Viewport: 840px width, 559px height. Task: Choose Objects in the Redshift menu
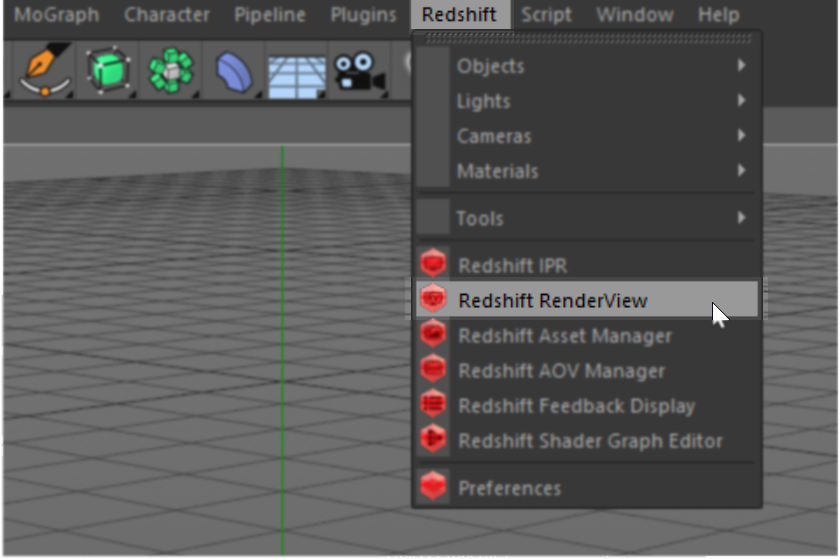tap(587, 65)
